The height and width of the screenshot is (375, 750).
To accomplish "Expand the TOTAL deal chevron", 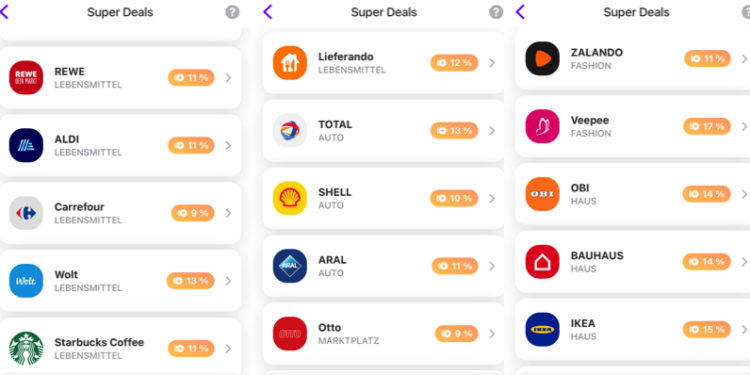I will (492, 131).
